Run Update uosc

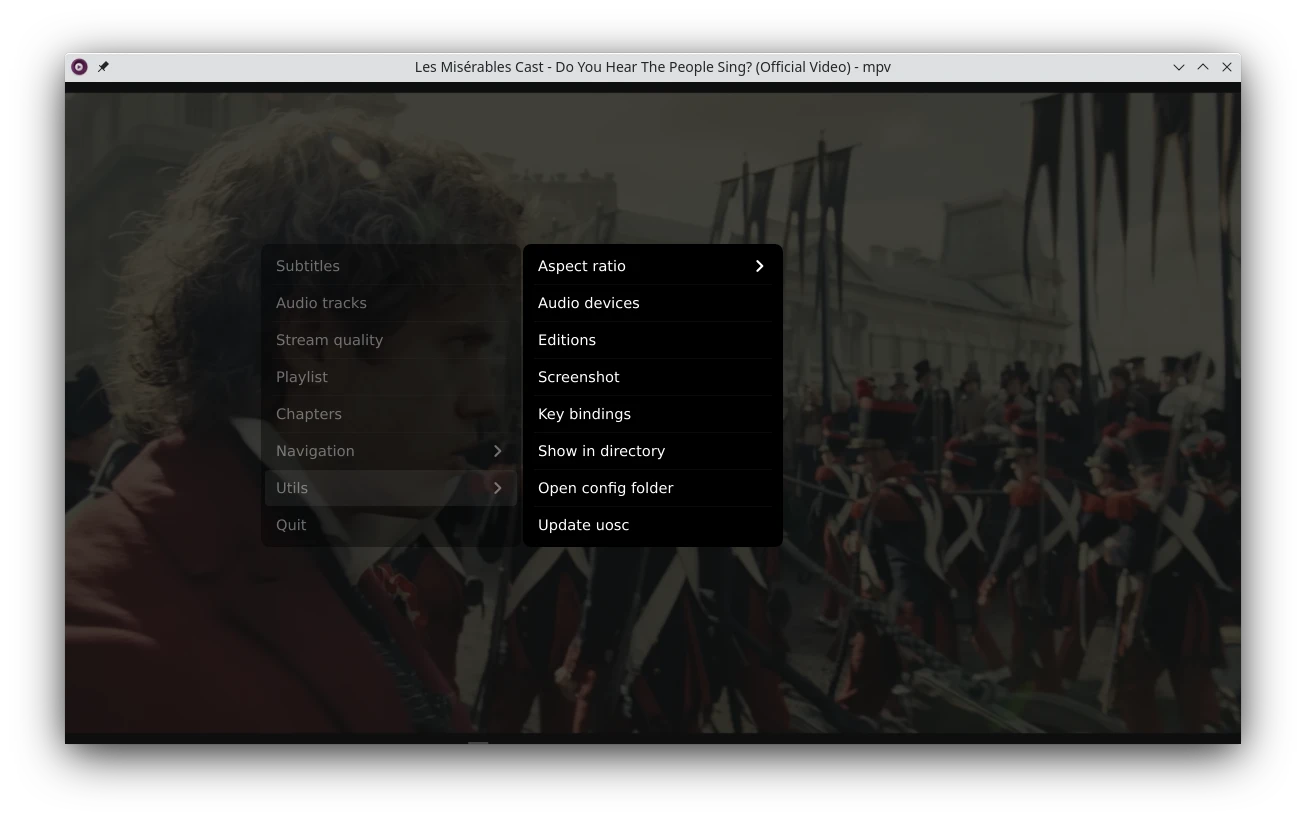(583, 525)
